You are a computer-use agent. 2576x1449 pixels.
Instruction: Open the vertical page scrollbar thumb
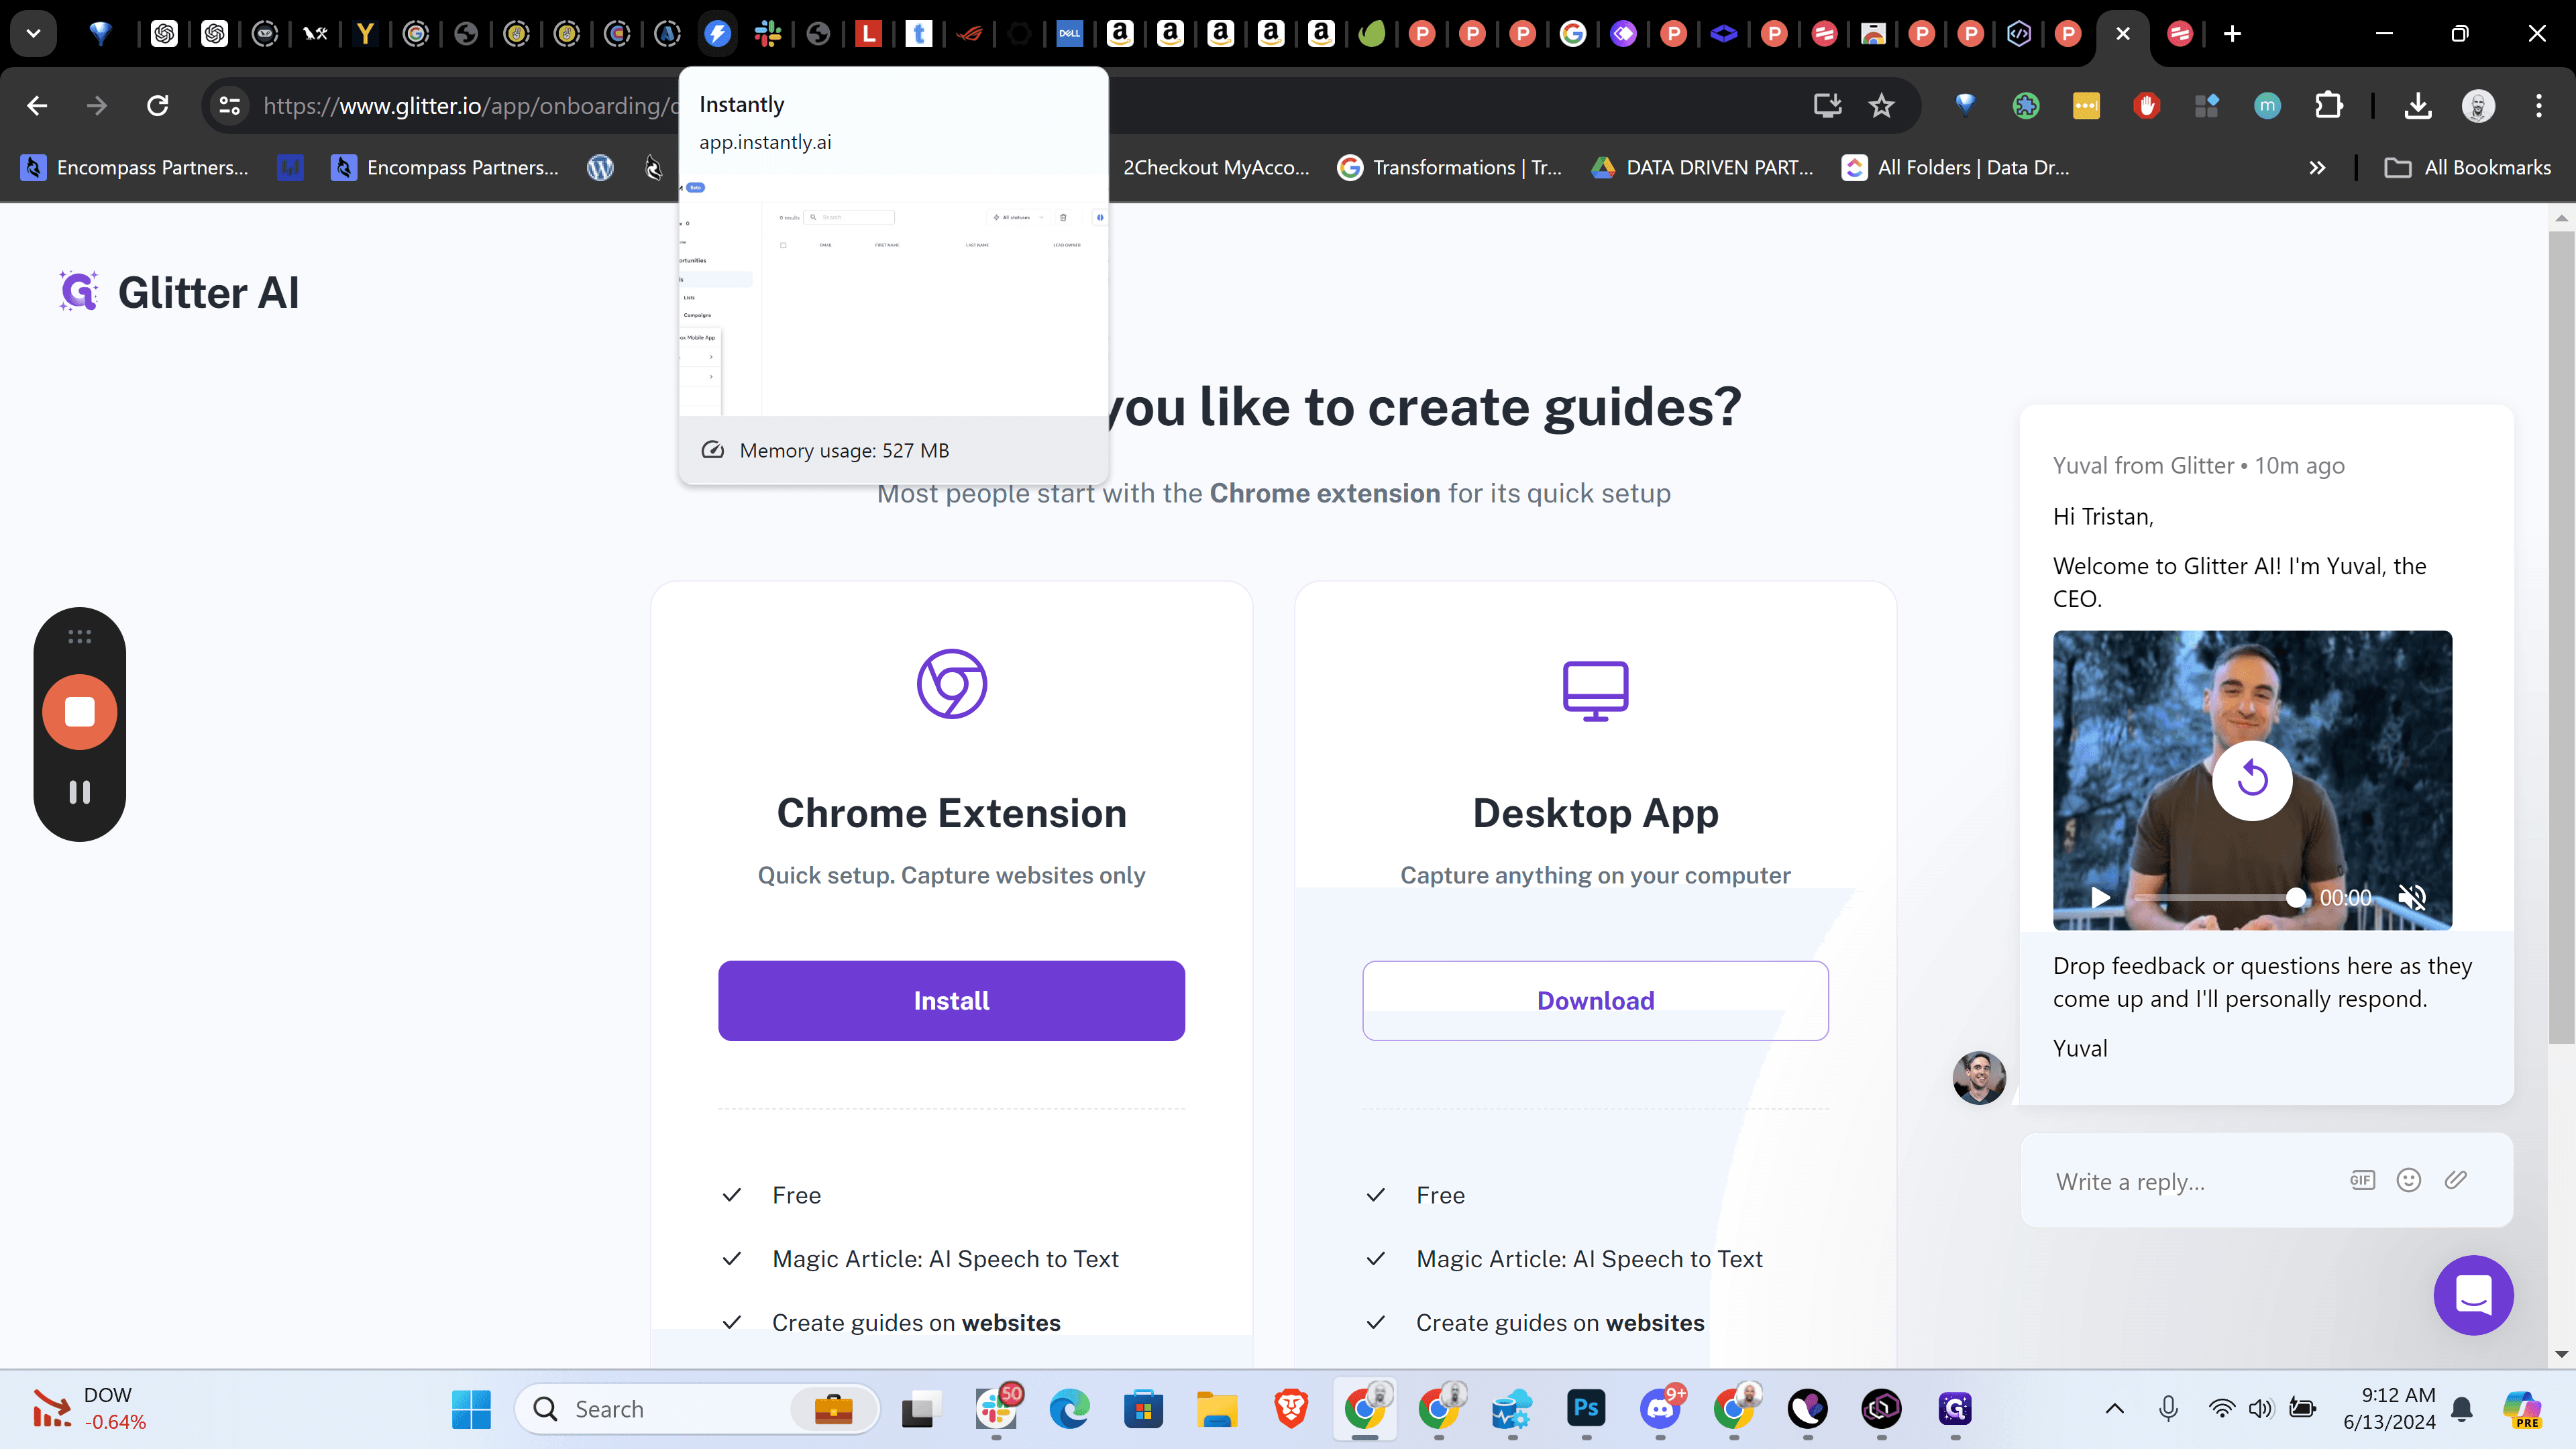pos(2561,638)
